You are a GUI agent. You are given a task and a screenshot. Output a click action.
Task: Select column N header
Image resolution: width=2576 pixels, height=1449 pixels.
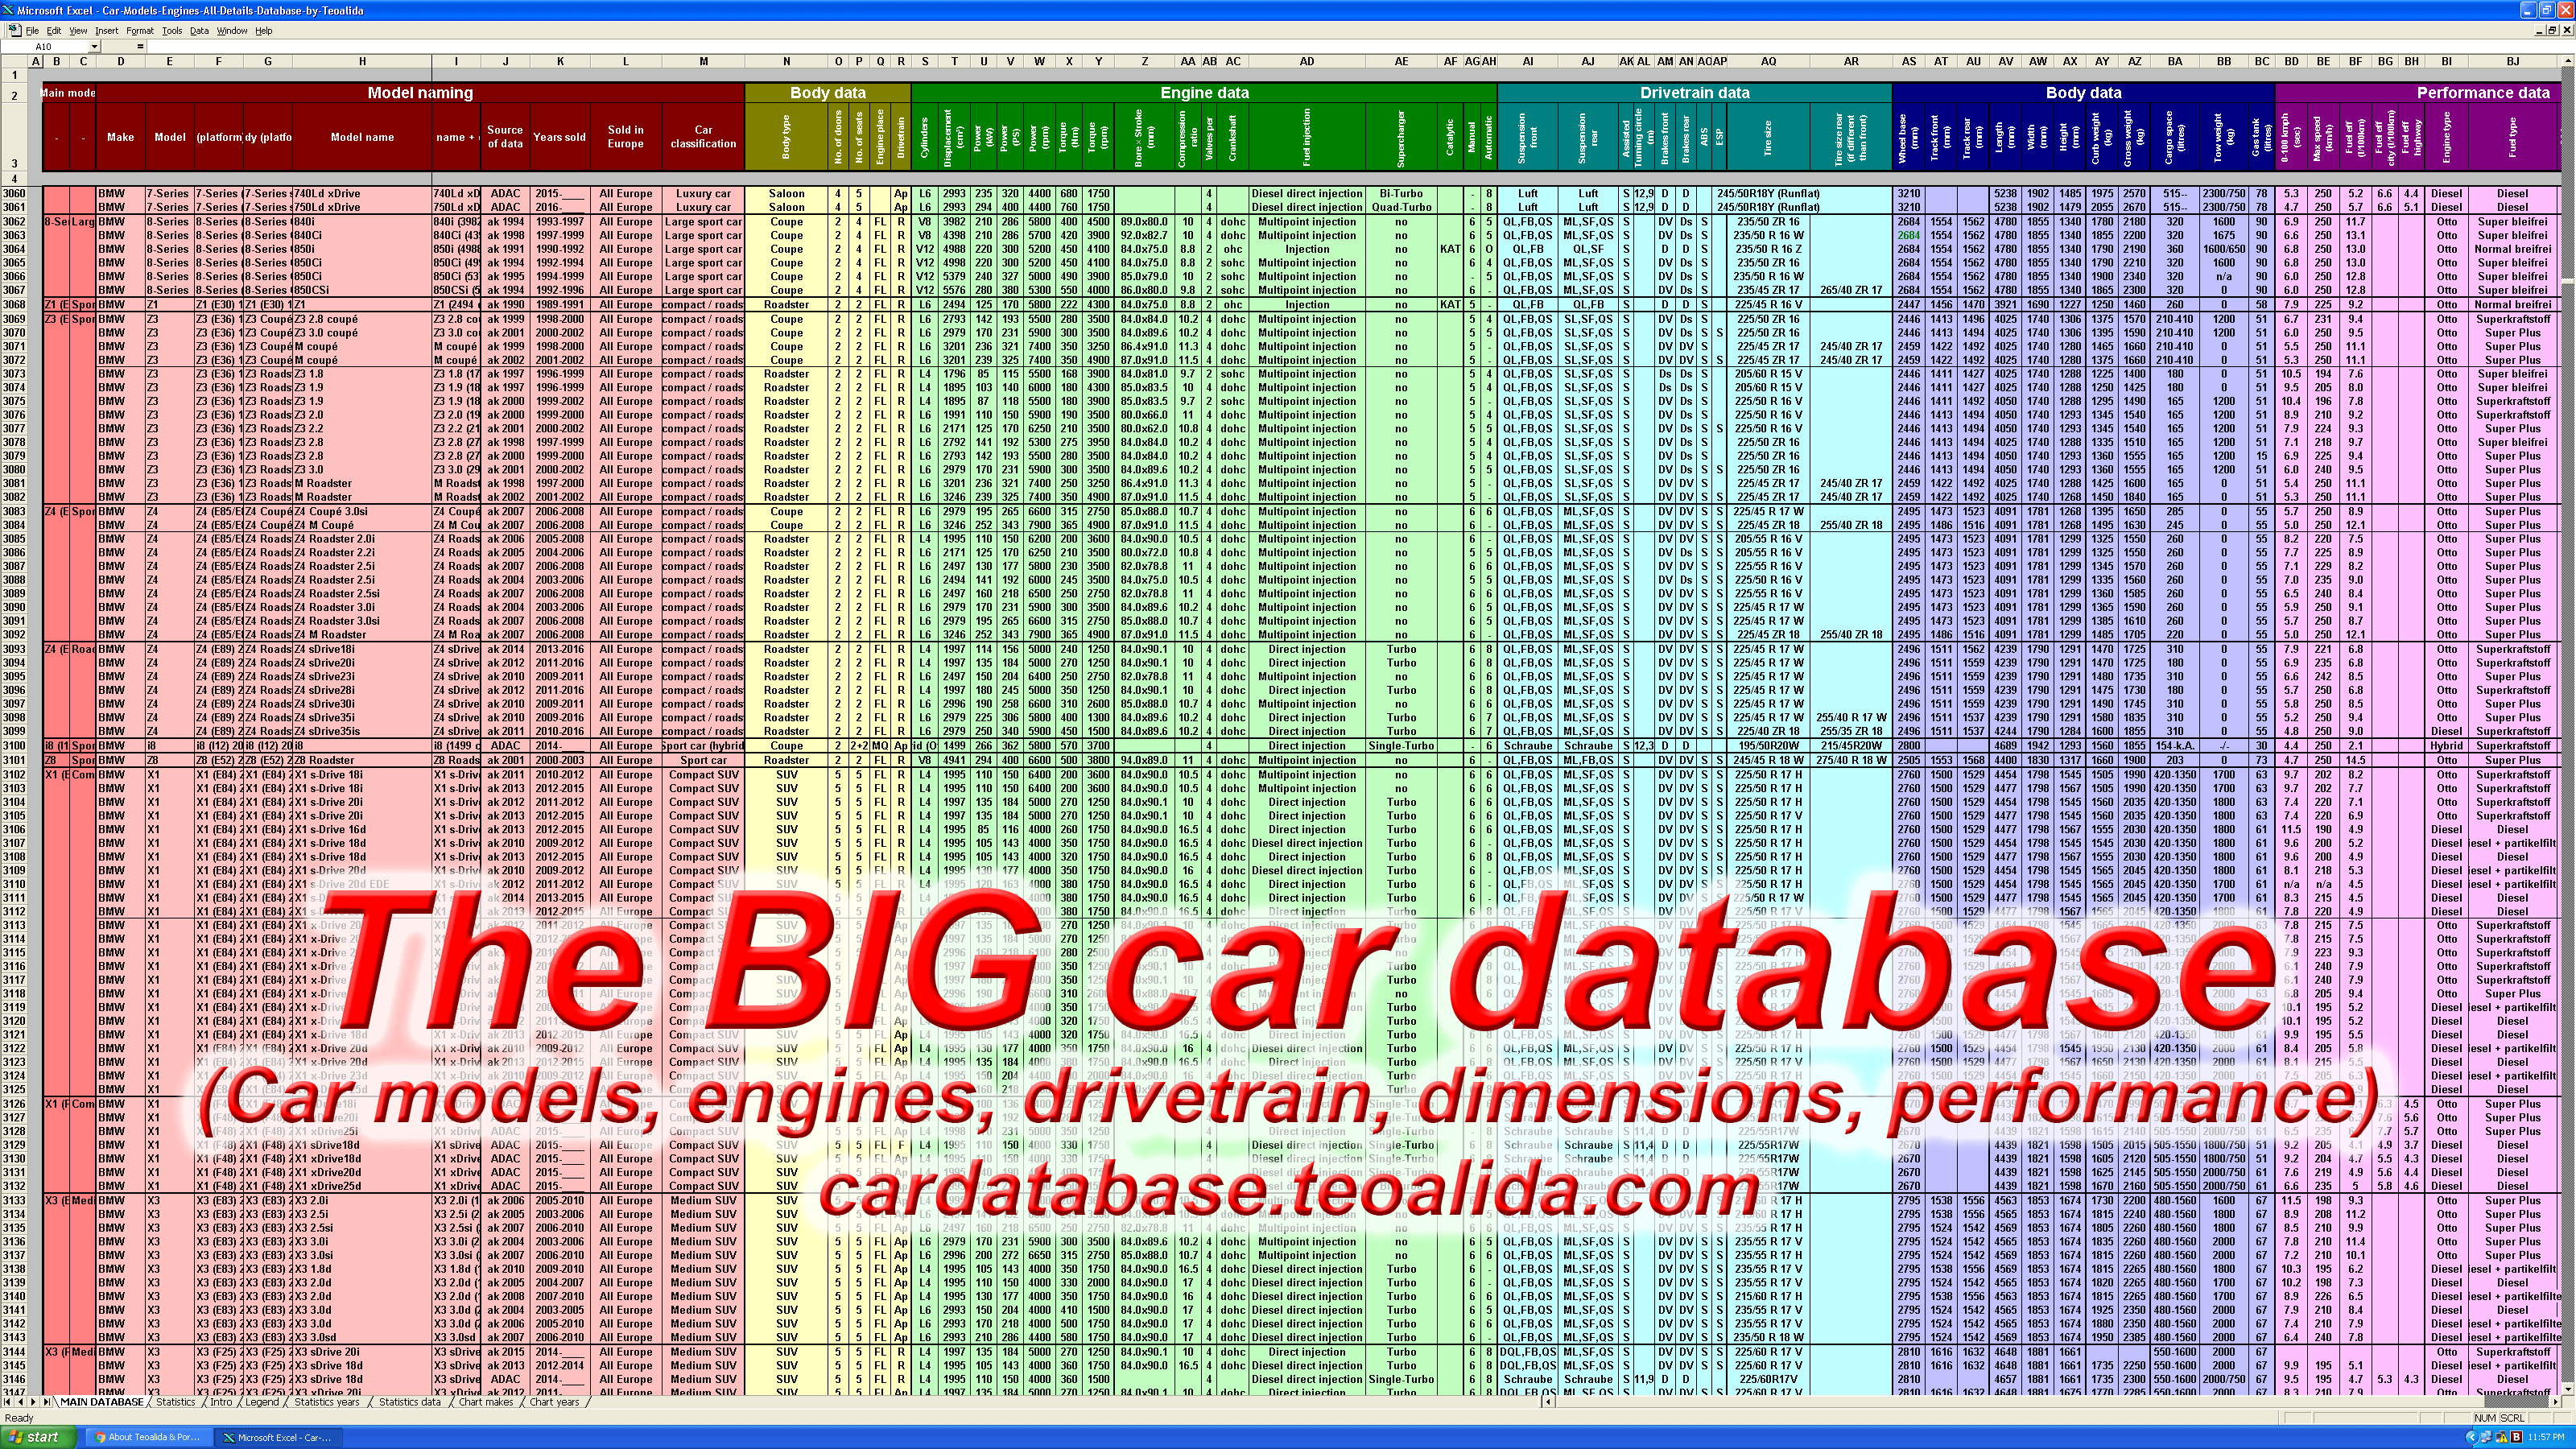click(x=786, y=62)
